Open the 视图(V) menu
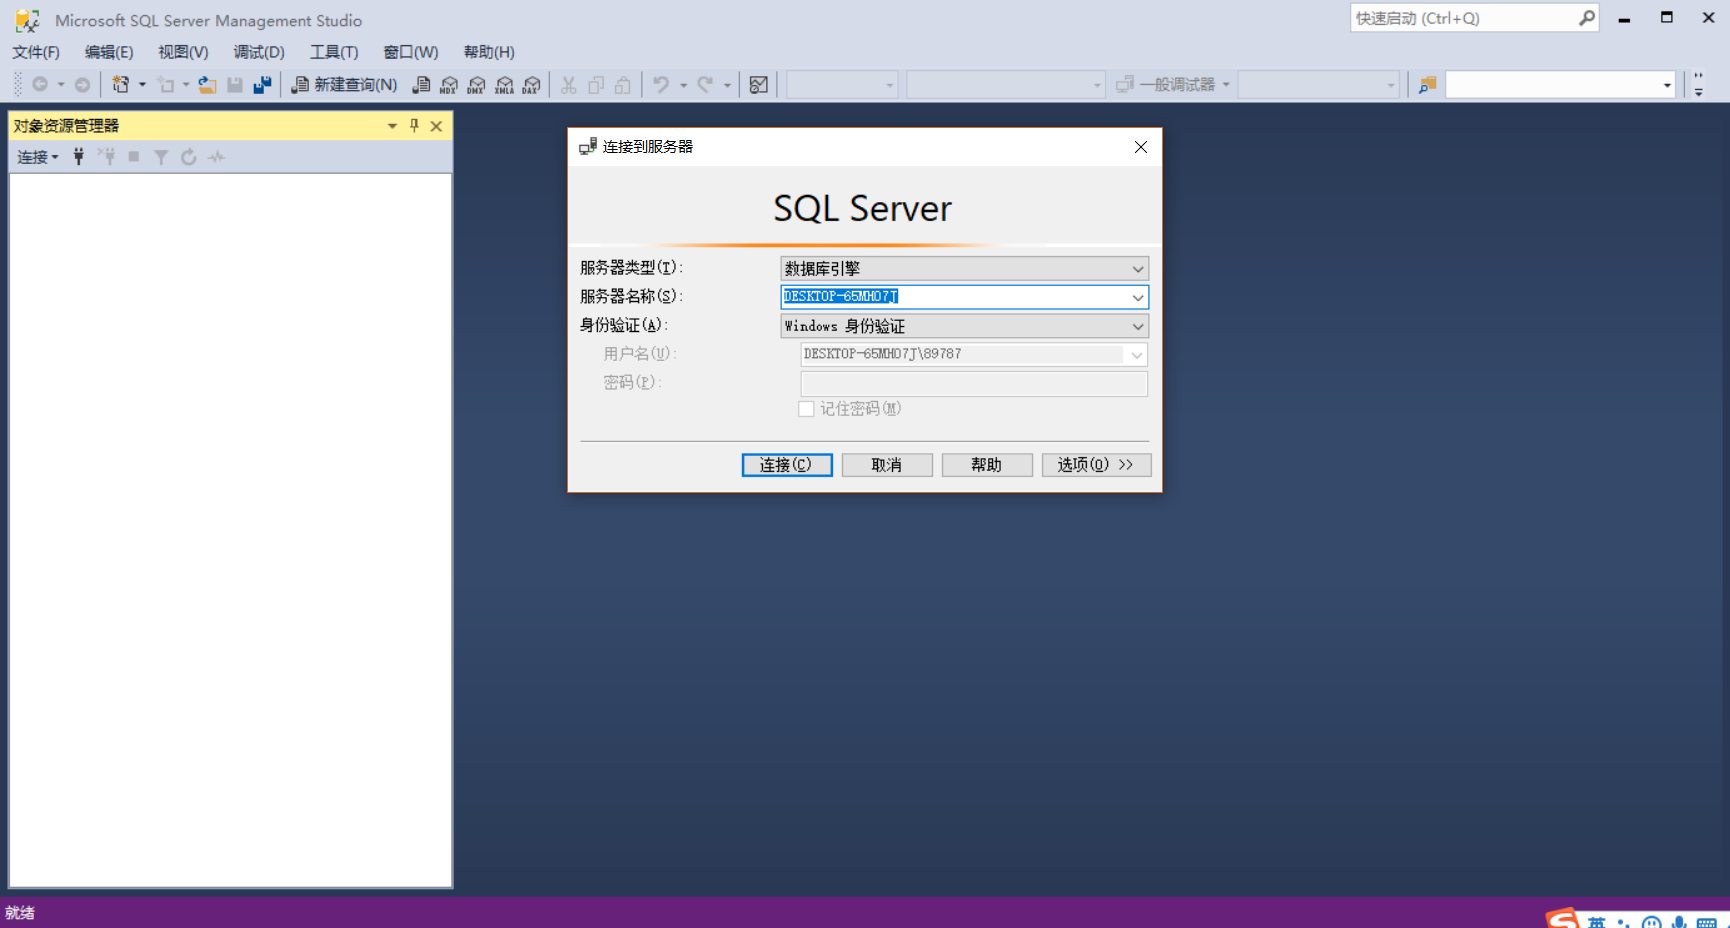The height and width of the screenshot is (928, 1730). tap(182, 52)
